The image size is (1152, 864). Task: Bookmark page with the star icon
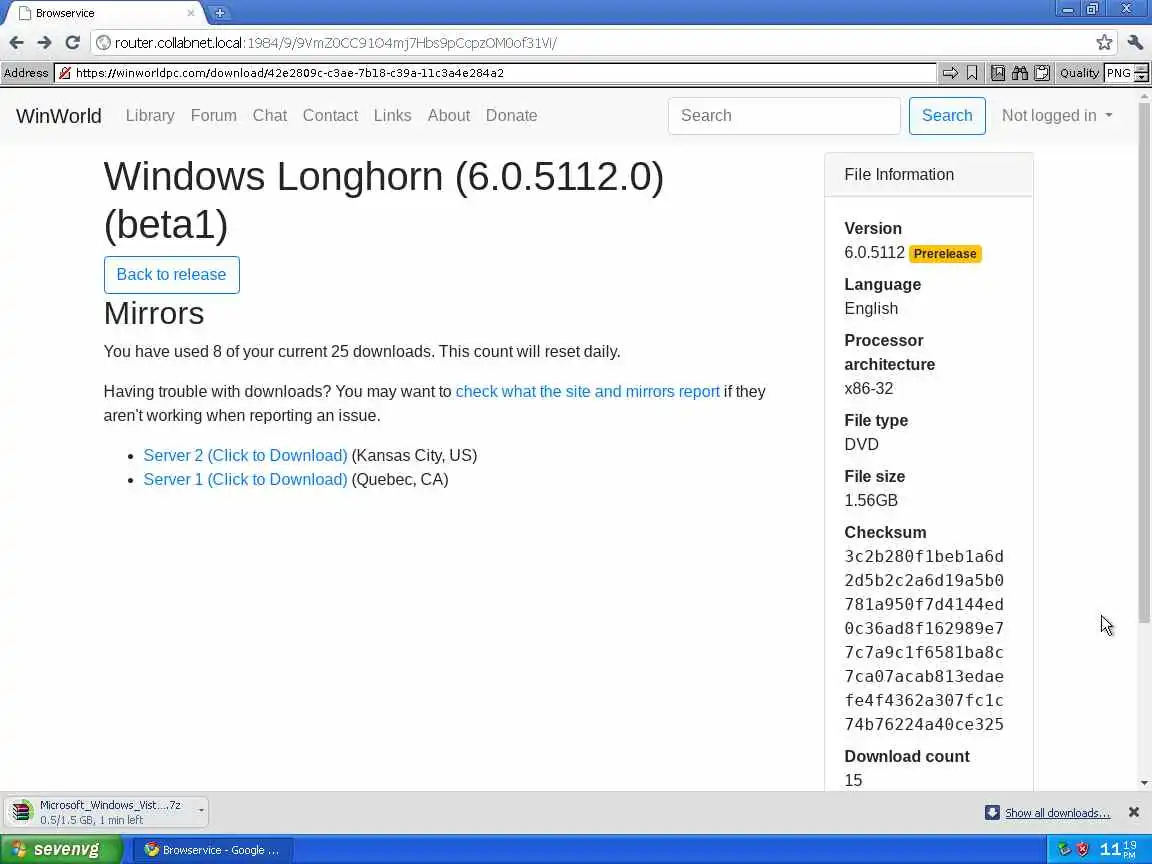point(1104,43)
